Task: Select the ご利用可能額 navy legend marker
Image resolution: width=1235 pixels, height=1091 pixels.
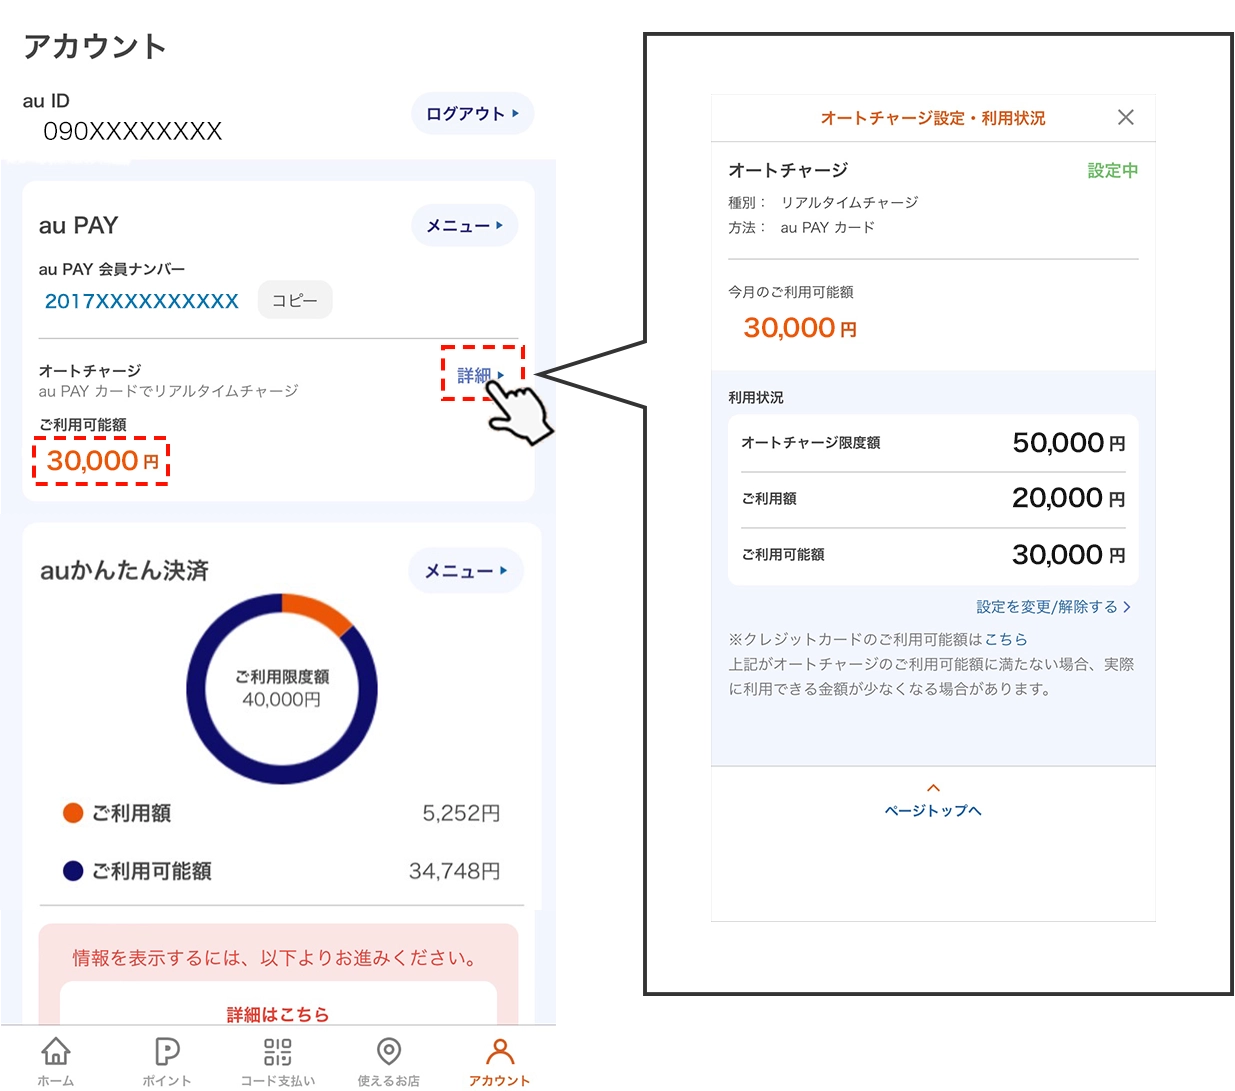Action: coord(73,871)
